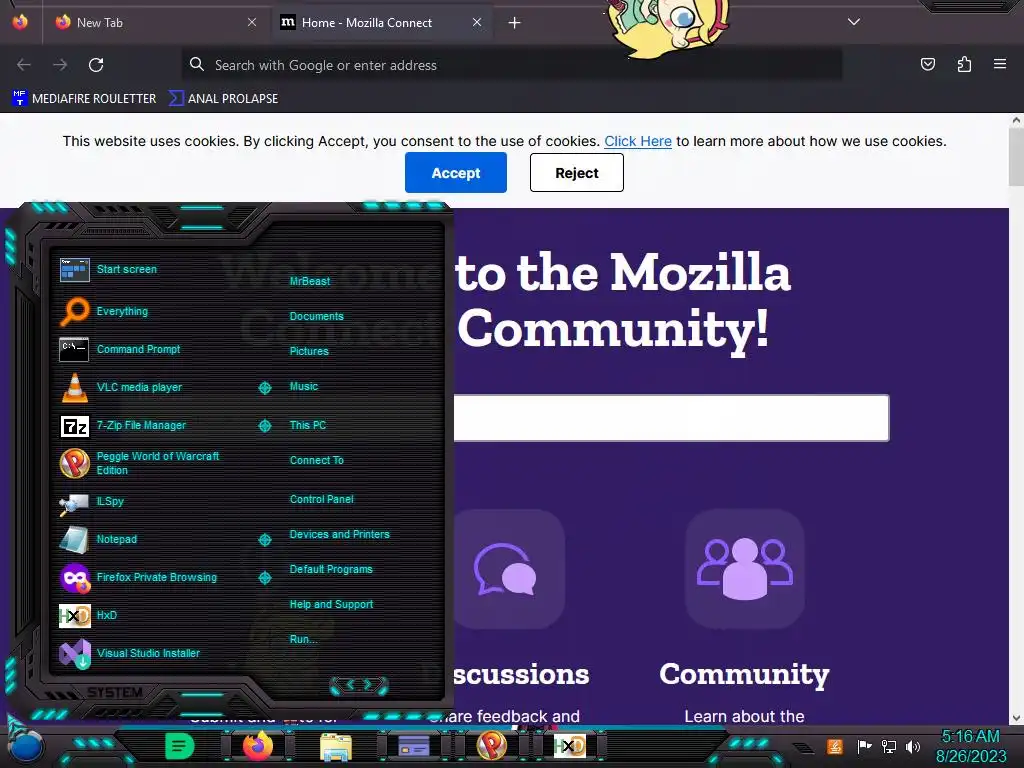Open the Run... menu entry
The image size is (1024, 768).
click(x=304, y=639)
